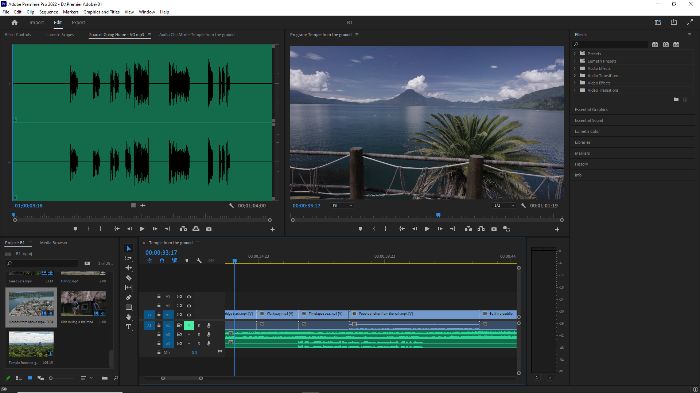Toggle A1 source patching button
This screenshot has height=393, width=700.
point(149,325)
